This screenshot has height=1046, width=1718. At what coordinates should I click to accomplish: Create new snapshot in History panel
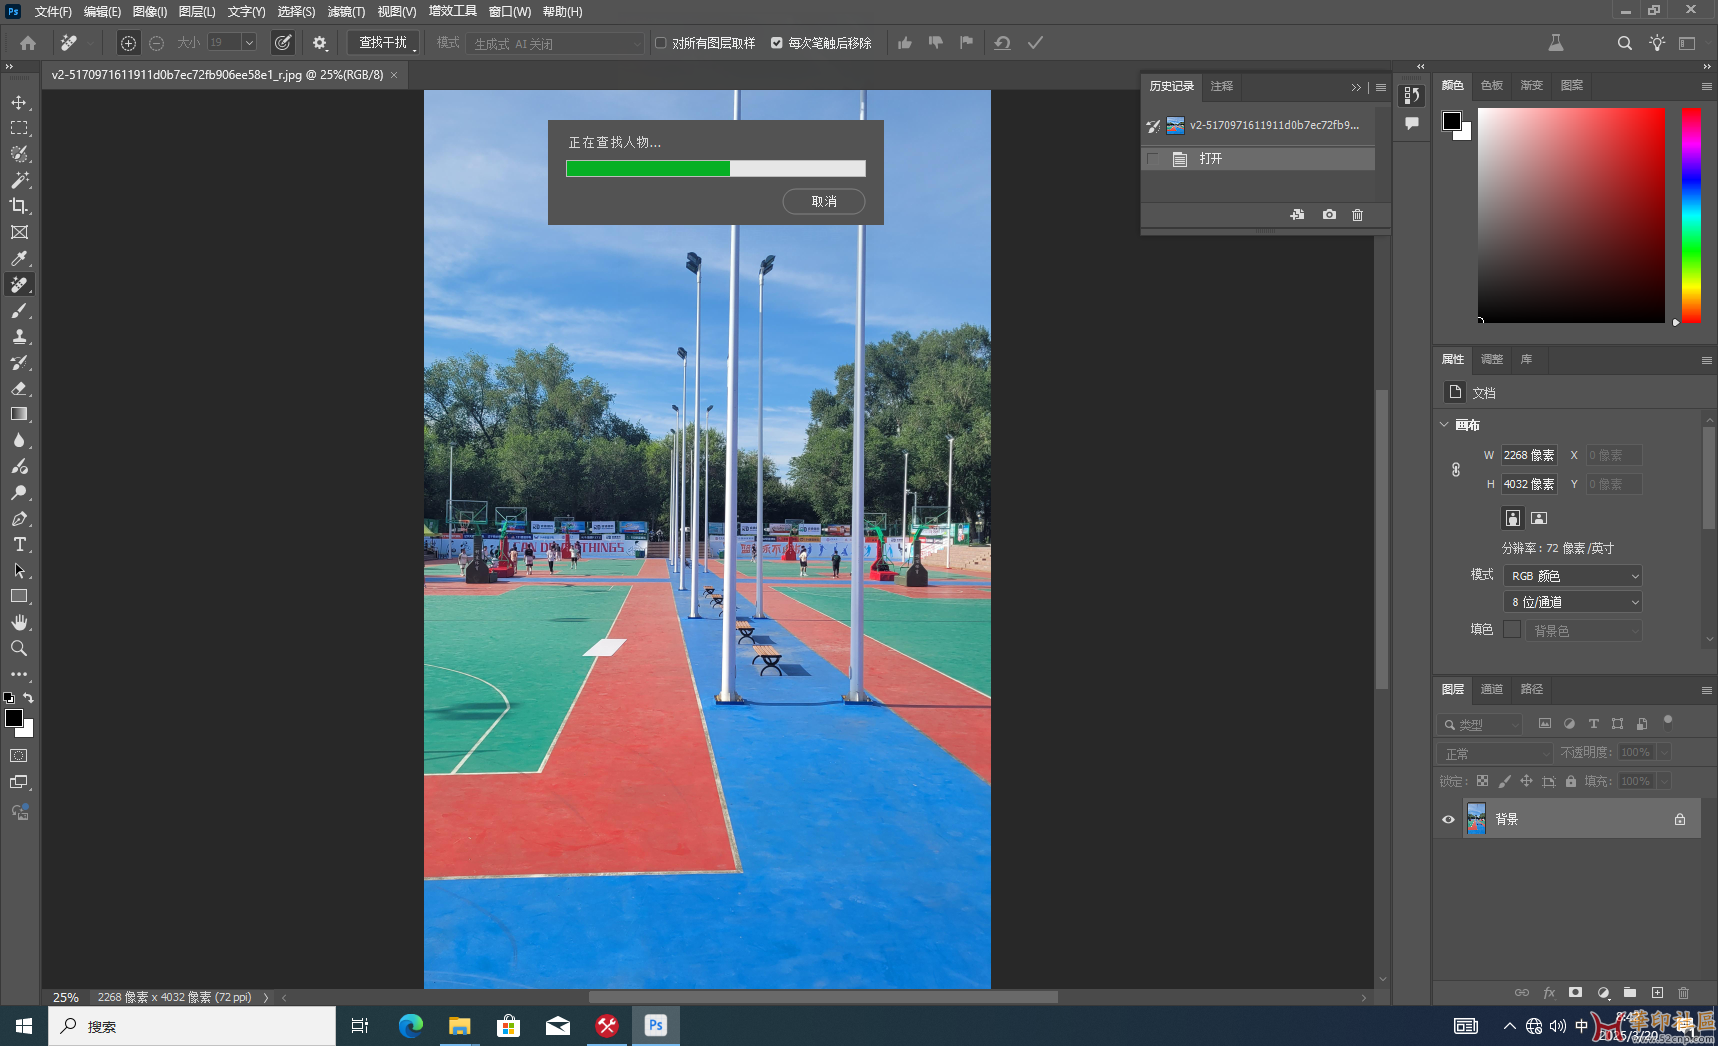1329,215
